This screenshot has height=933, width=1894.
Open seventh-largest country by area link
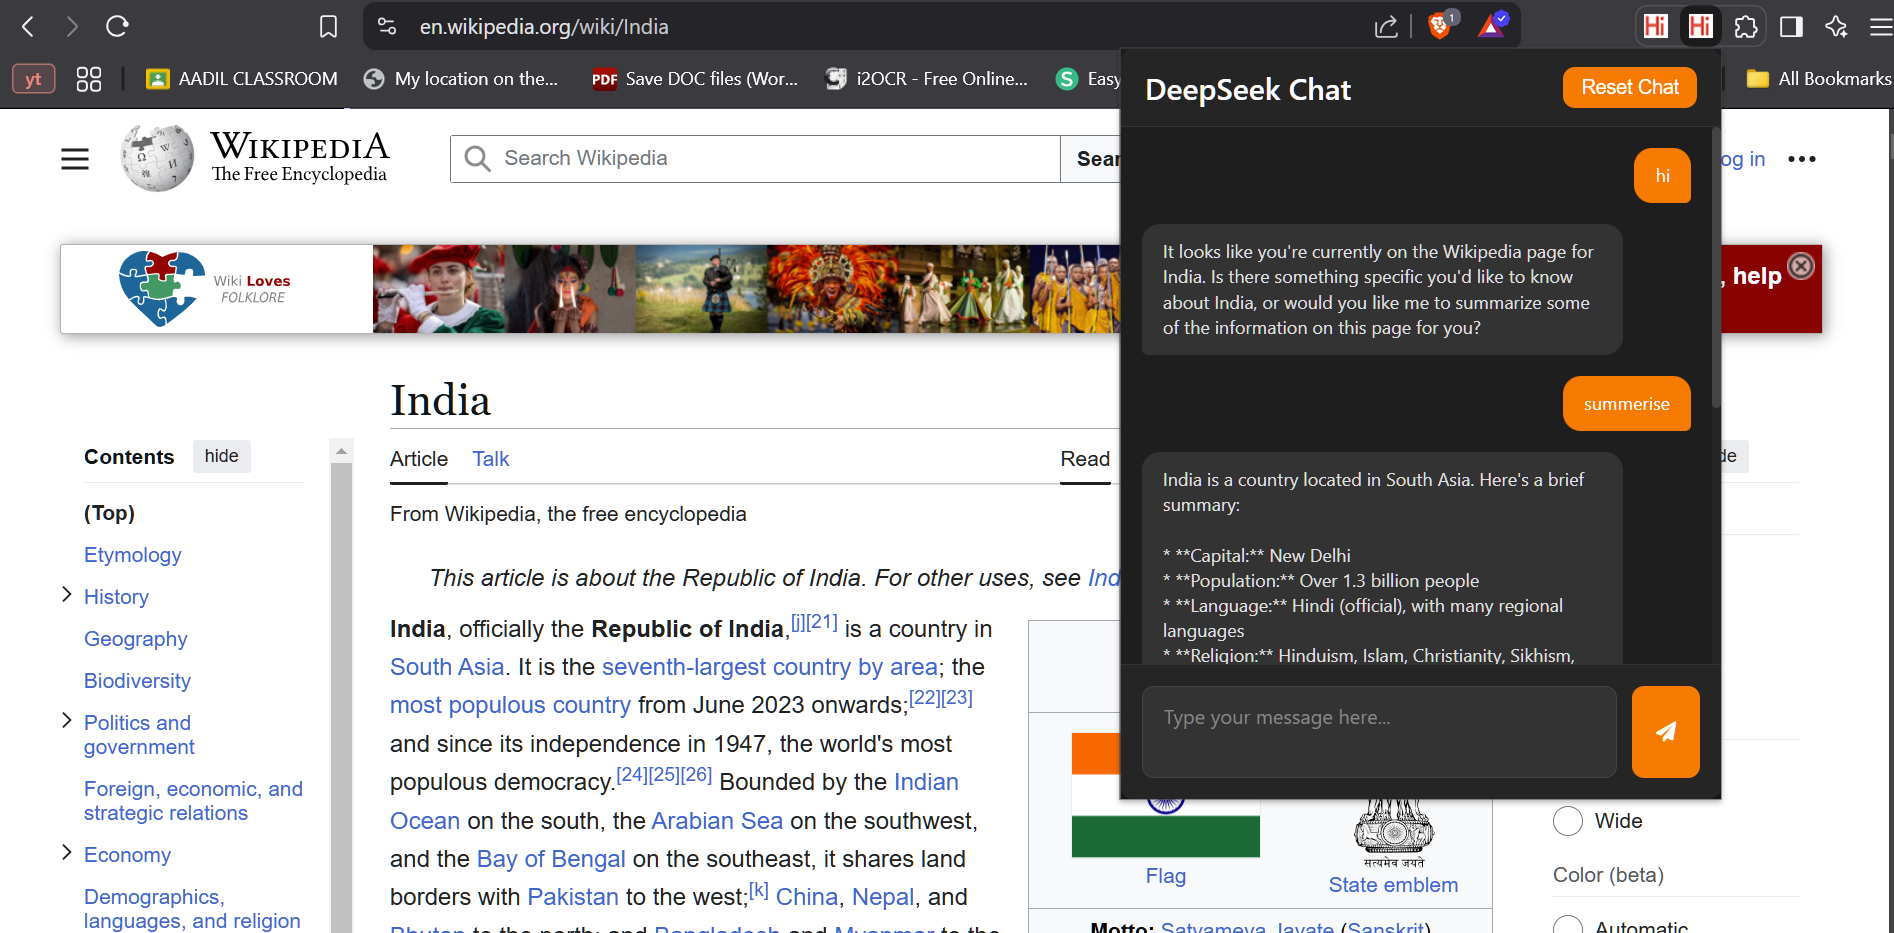pos(770,667)
